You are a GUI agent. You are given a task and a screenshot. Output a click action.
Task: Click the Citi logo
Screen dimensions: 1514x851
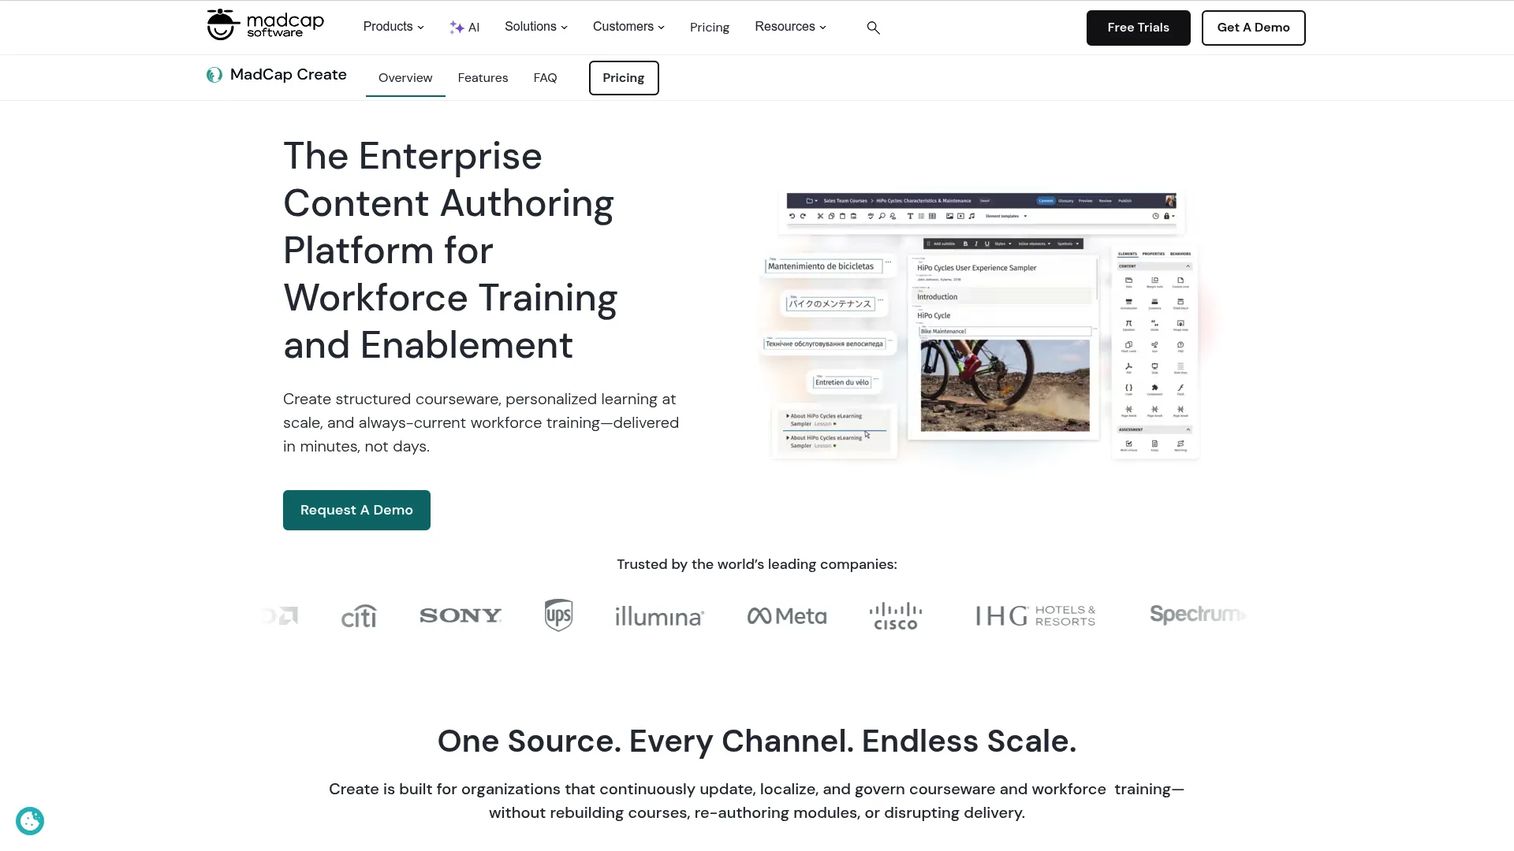tap(359, 616)
